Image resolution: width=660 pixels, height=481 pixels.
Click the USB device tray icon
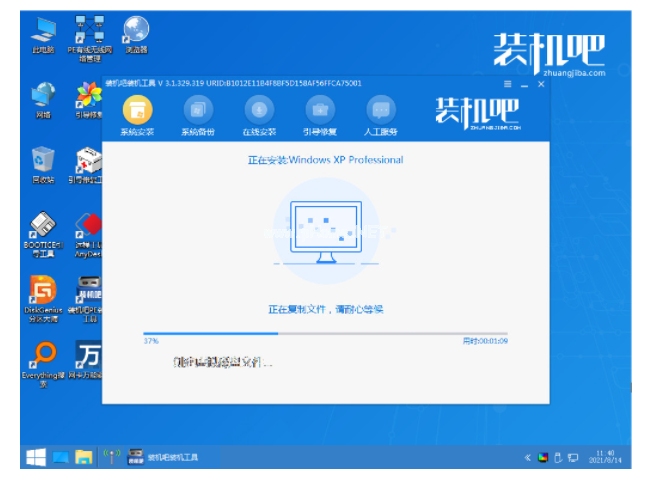[x=558, y=457]
